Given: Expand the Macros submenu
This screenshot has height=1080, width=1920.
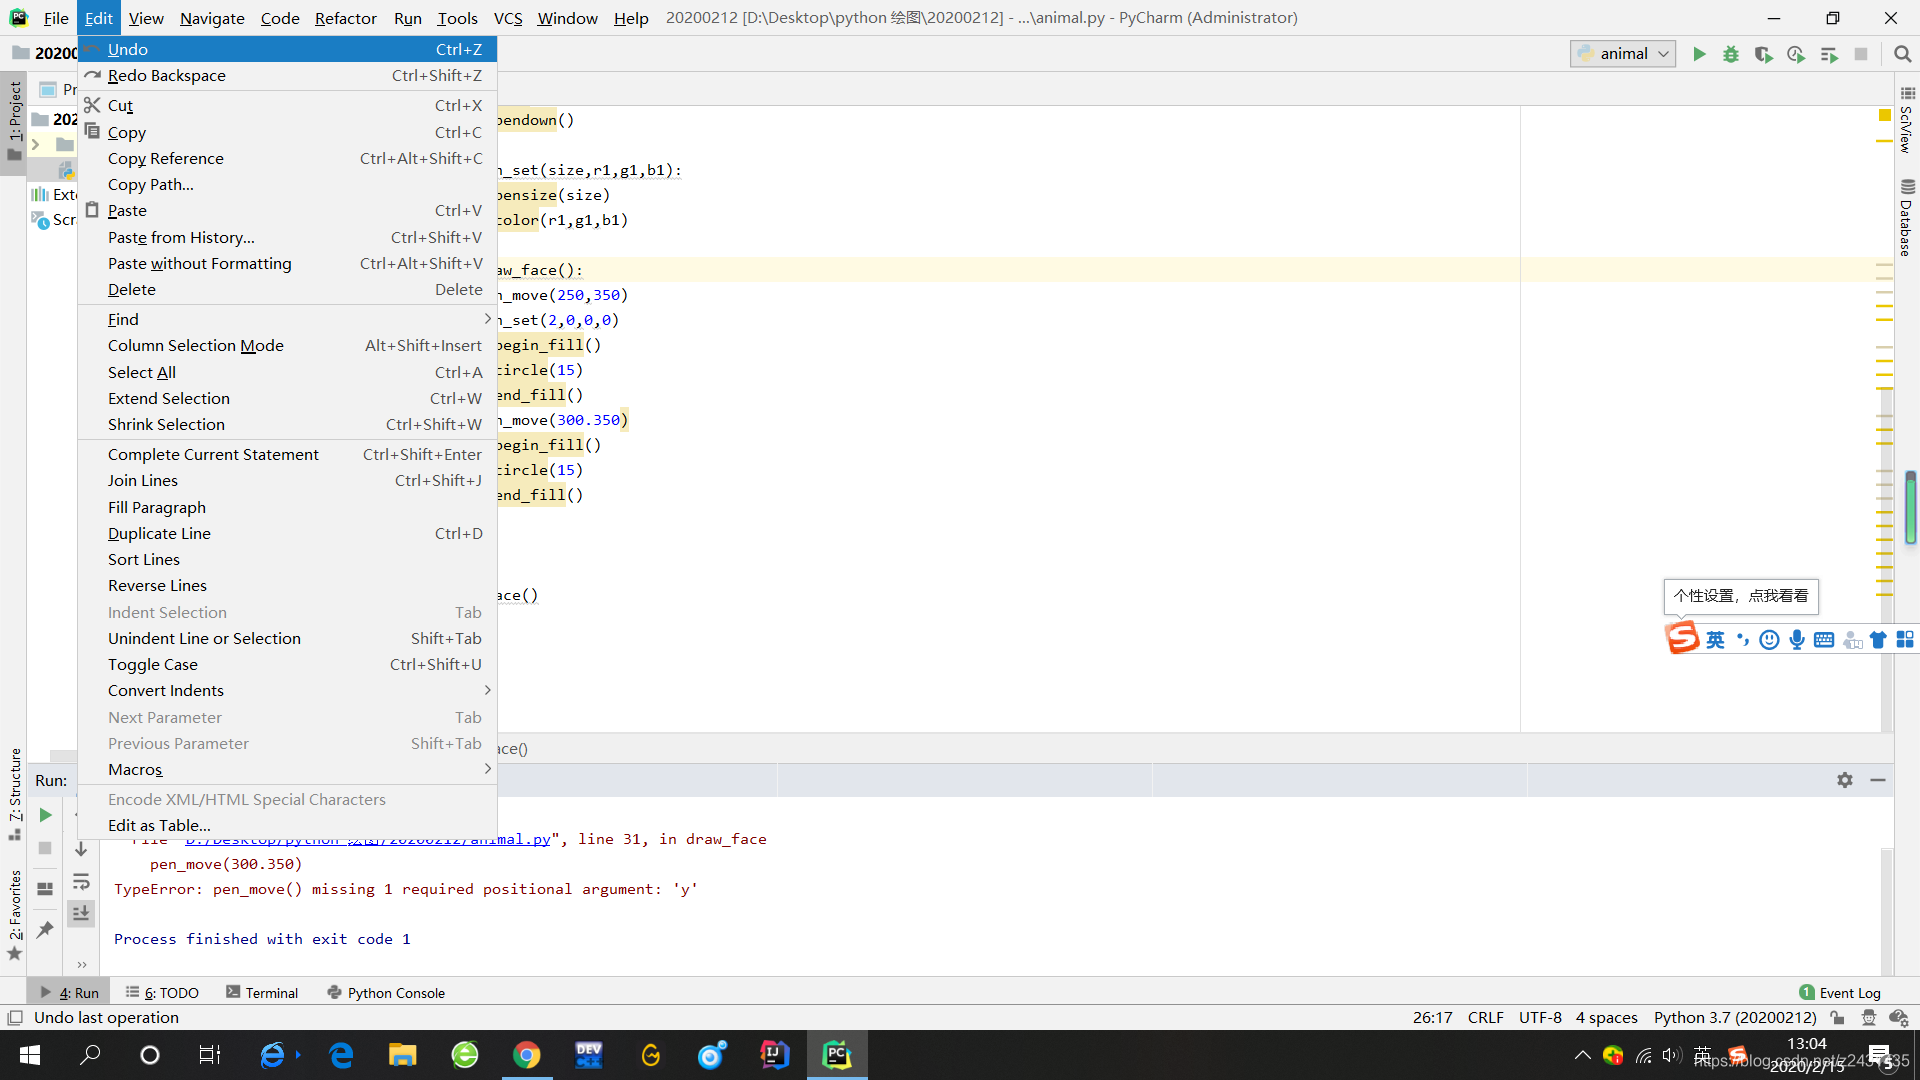Looking at the screenshot, I should point(288,769).
